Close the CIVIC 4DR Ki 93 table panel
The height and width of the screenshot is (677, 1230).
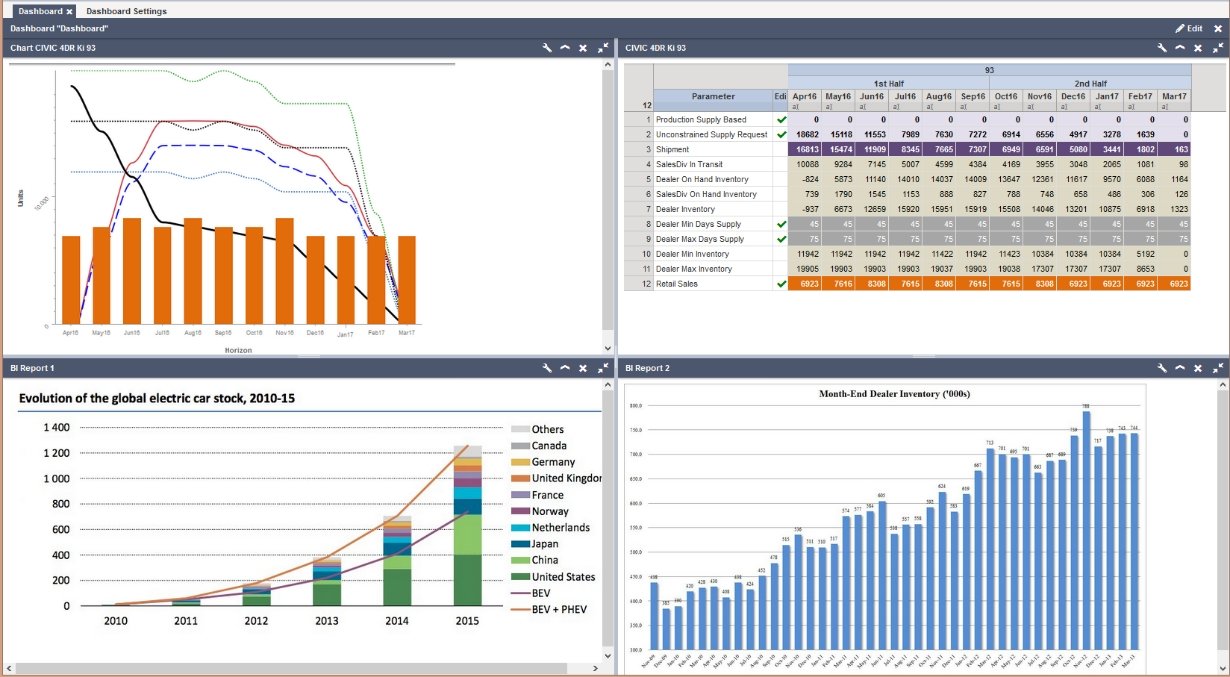click(1198, 48)
